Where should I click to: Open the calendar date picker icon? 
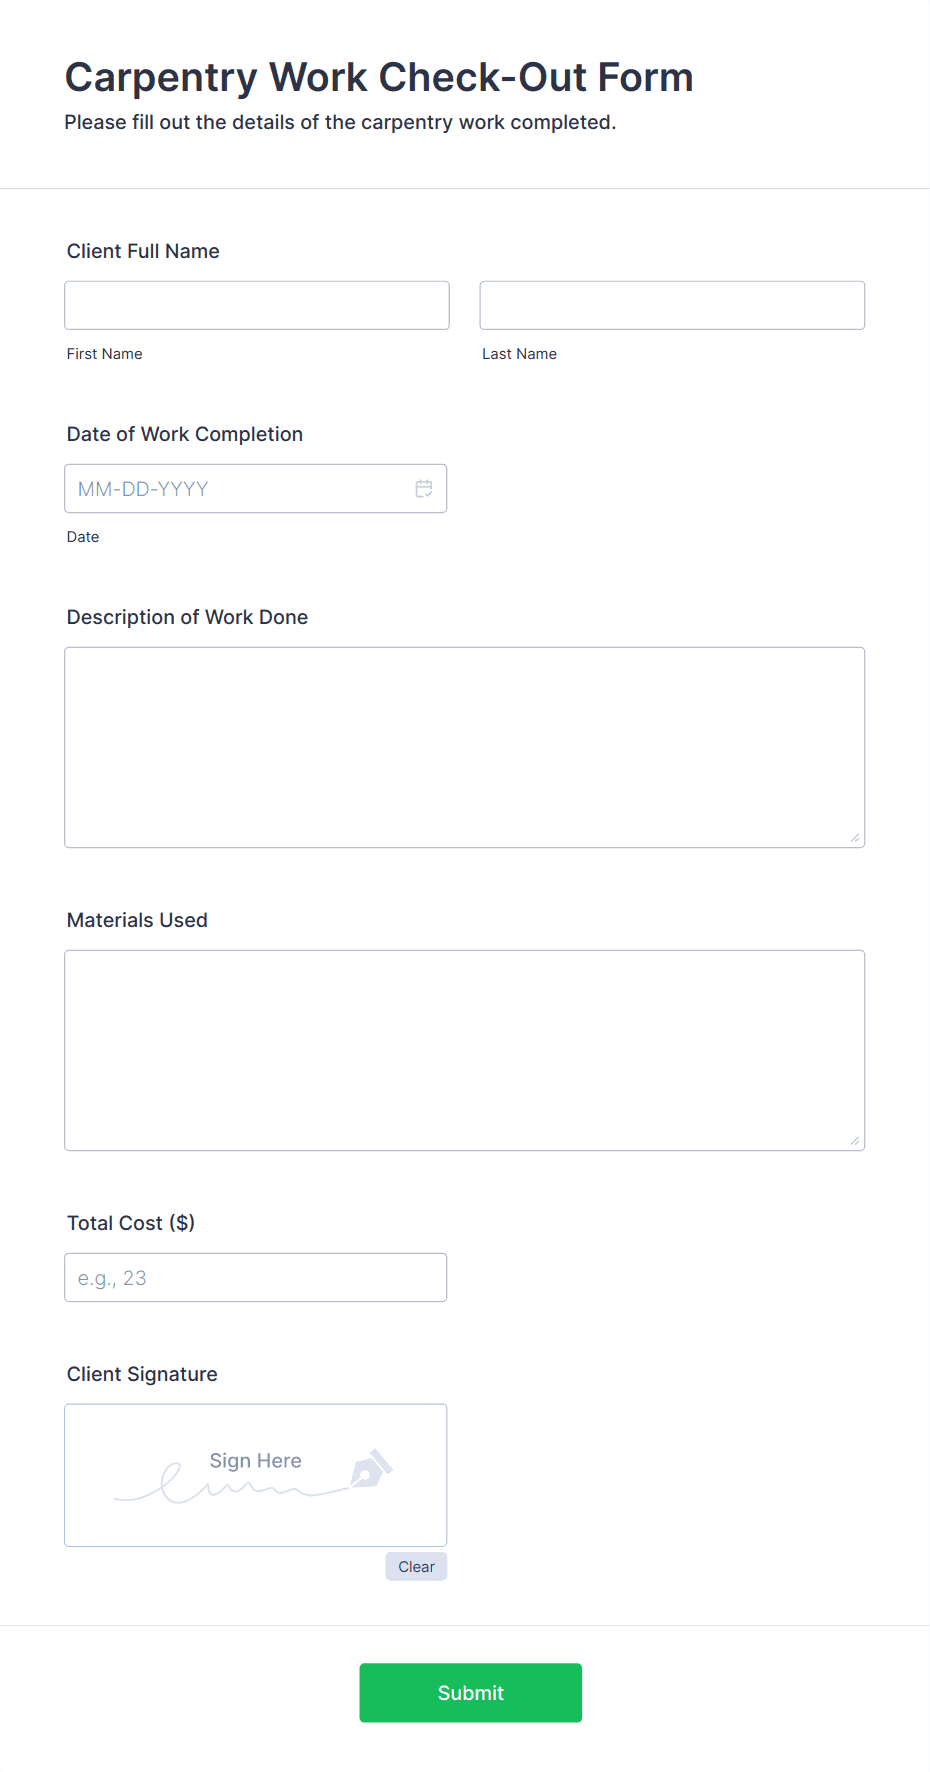pos(424,489)
